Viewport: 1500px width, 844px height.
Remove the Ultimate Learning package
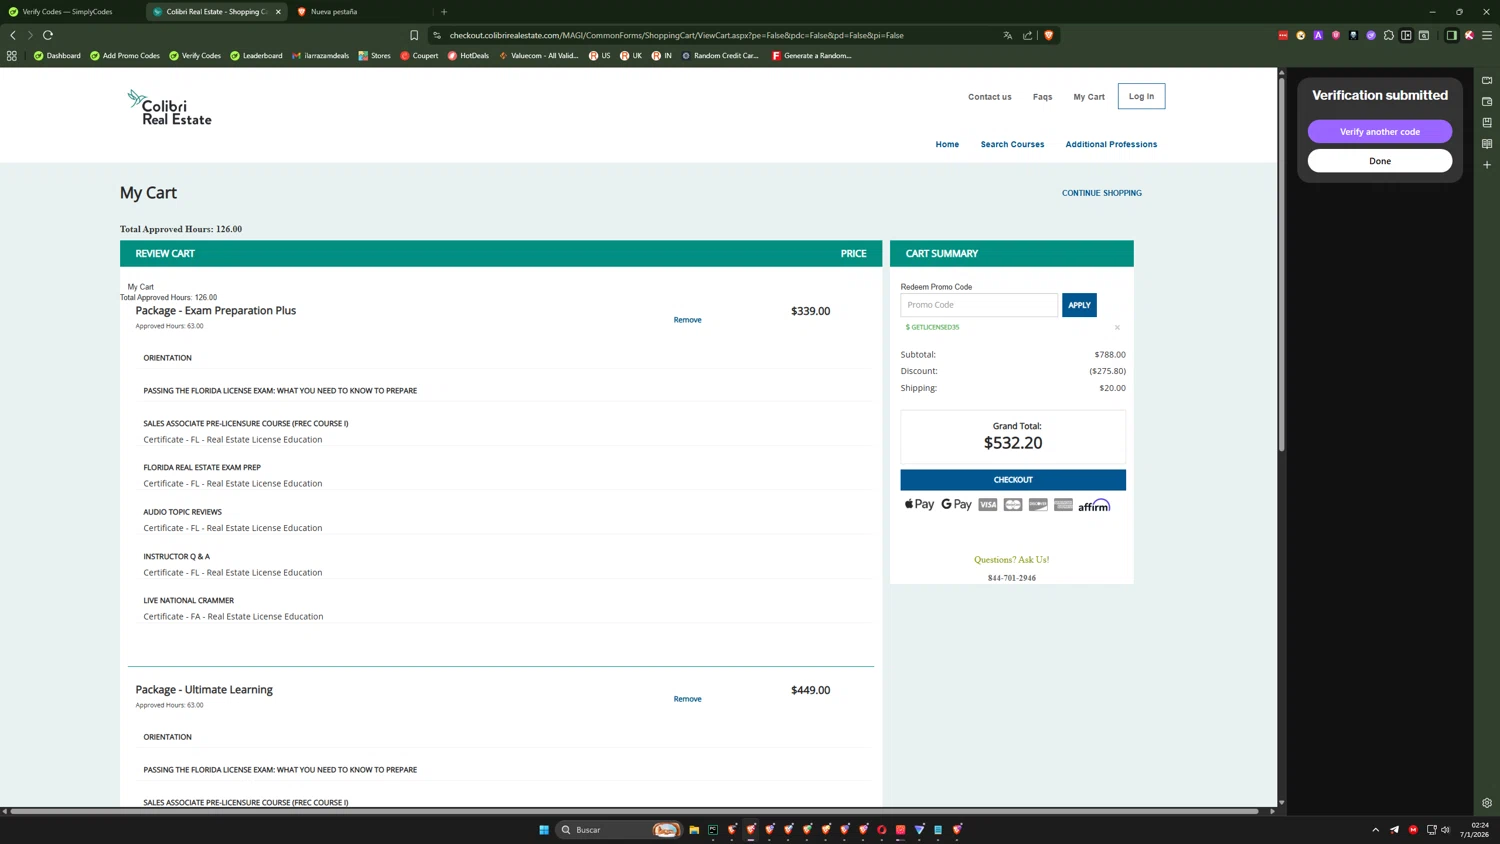tap(687, 699)
